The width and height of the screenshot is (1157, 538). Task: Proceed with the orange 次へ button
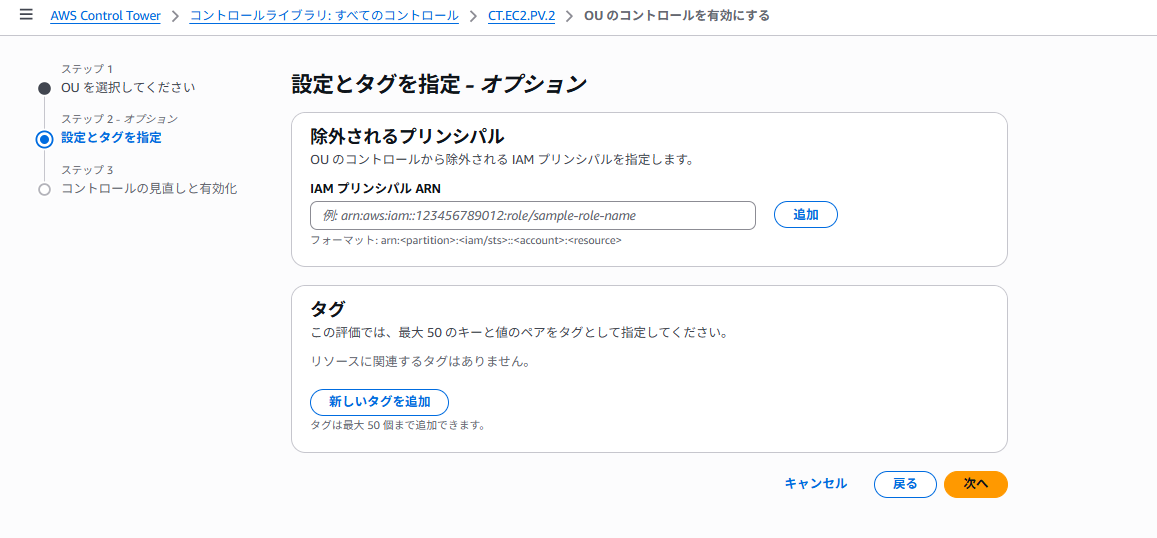[975, 484]
